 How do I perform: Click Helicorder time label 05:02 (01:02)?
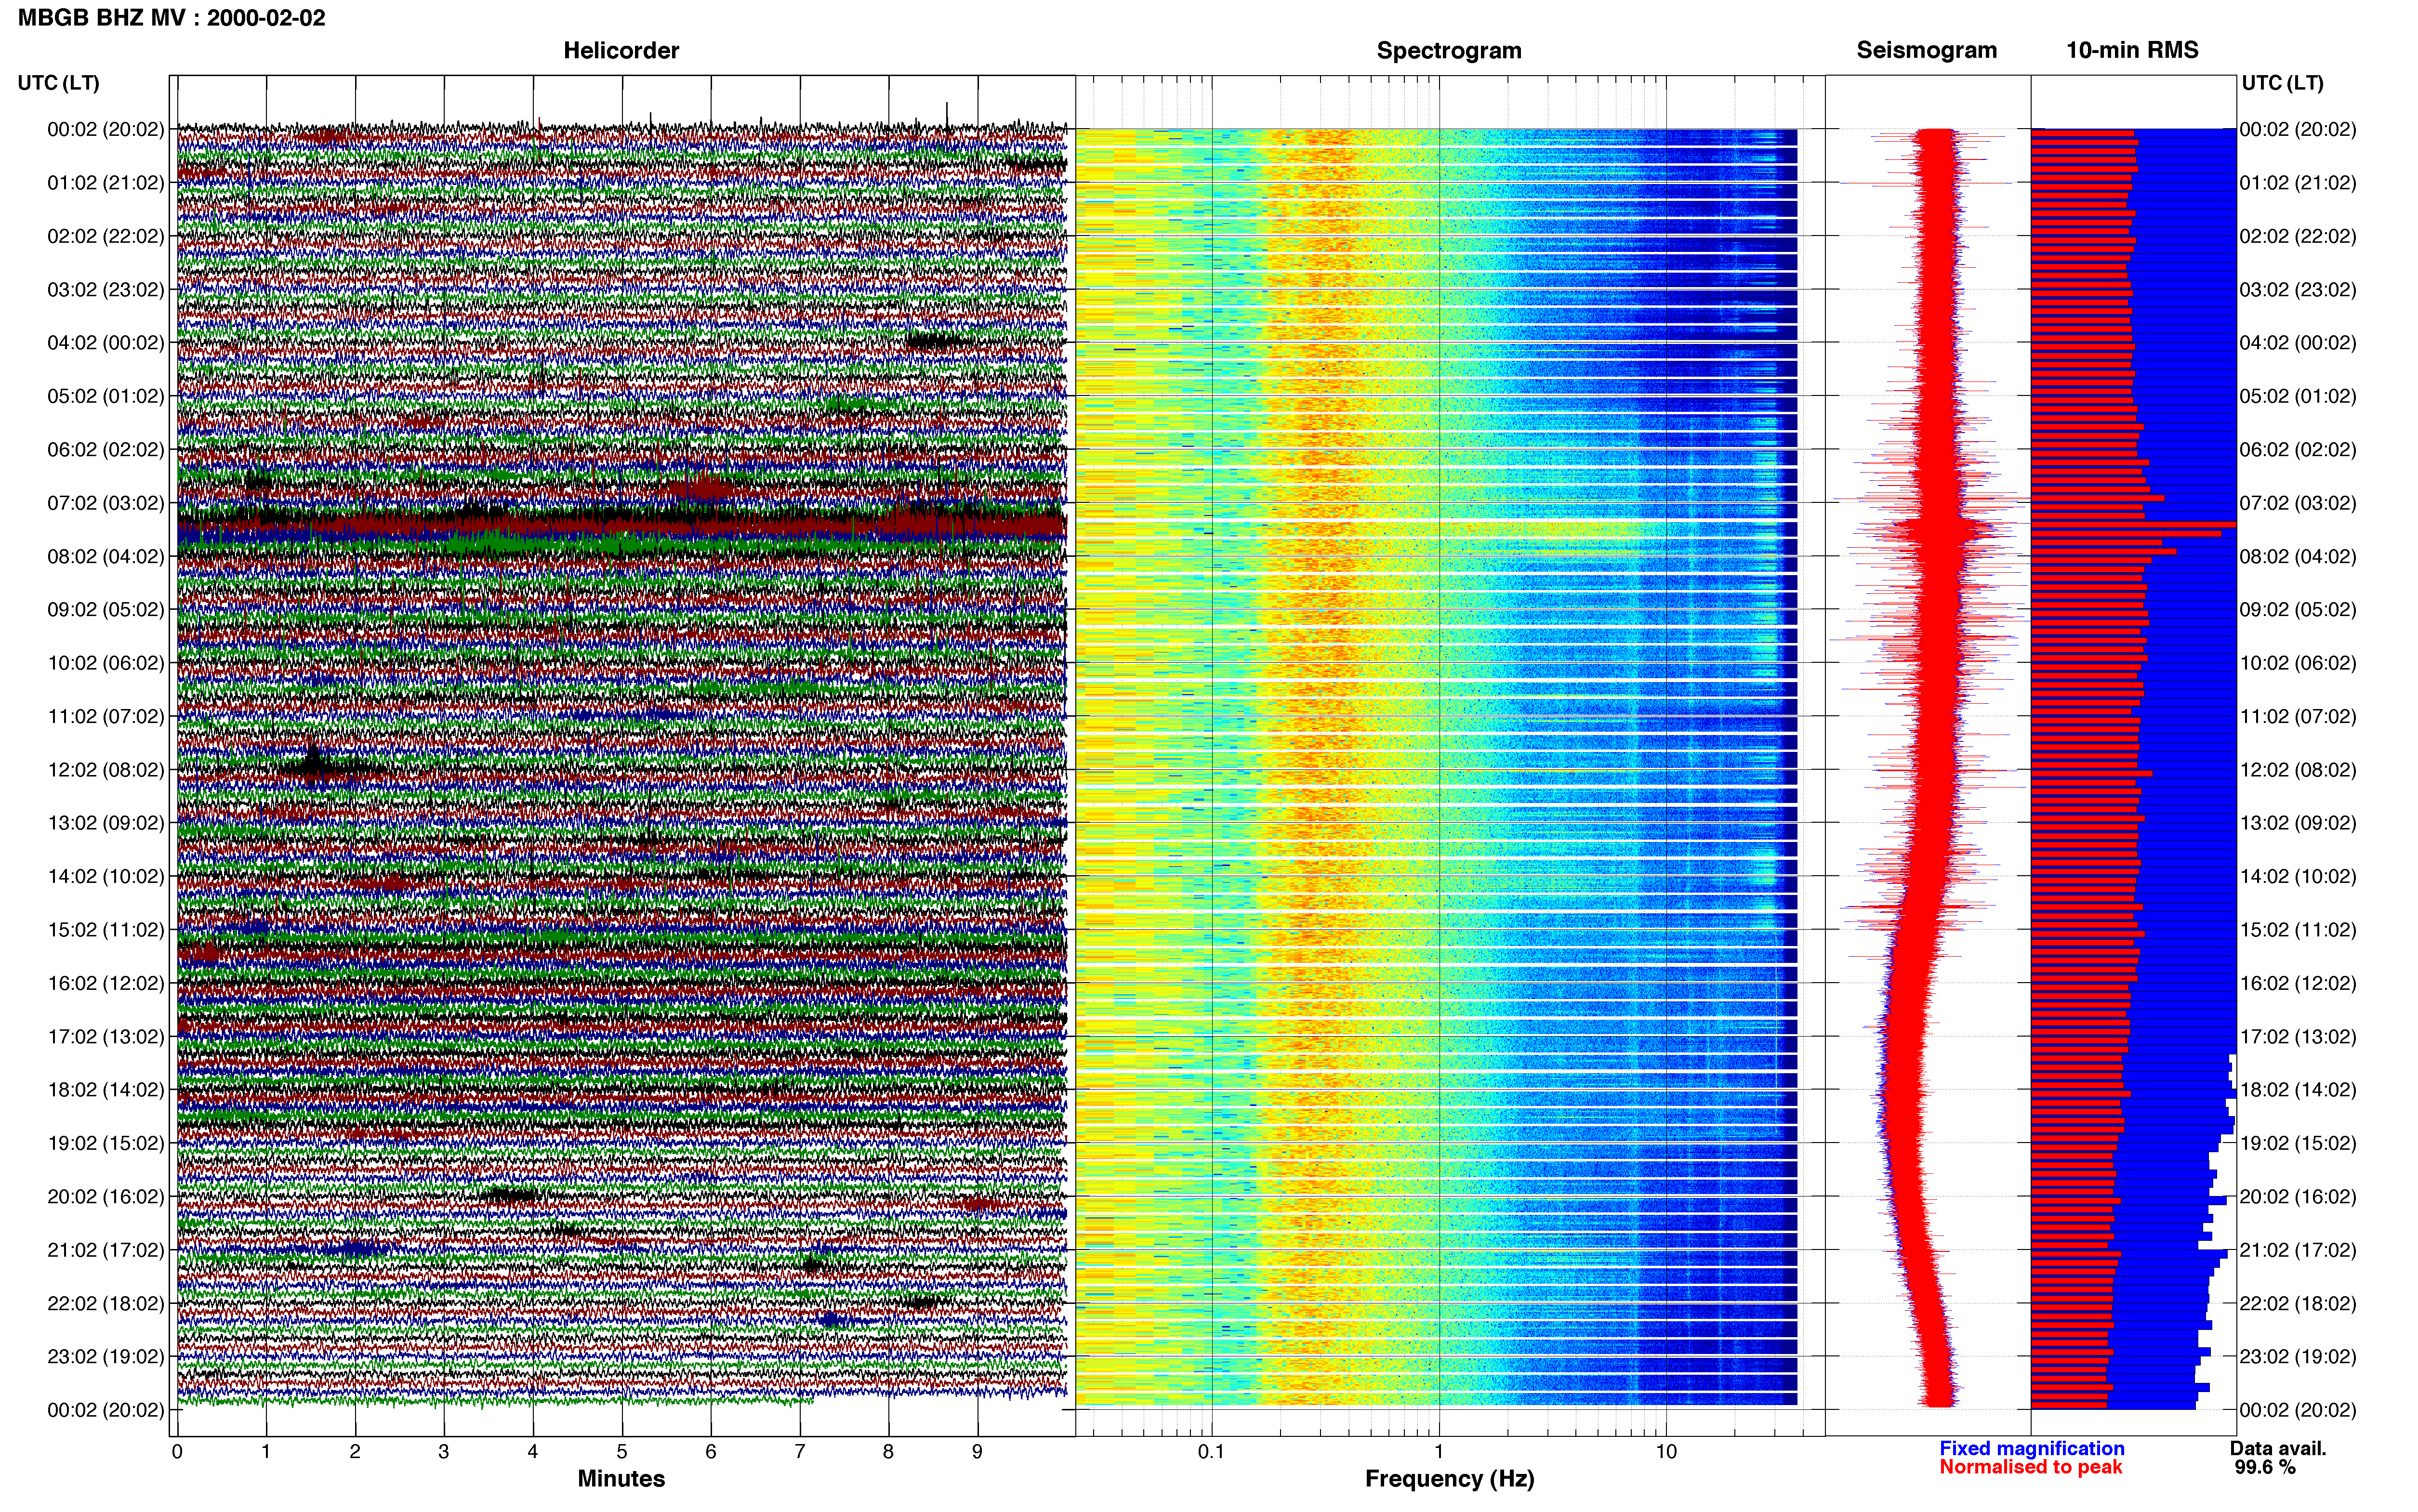[x=106, y=396]
